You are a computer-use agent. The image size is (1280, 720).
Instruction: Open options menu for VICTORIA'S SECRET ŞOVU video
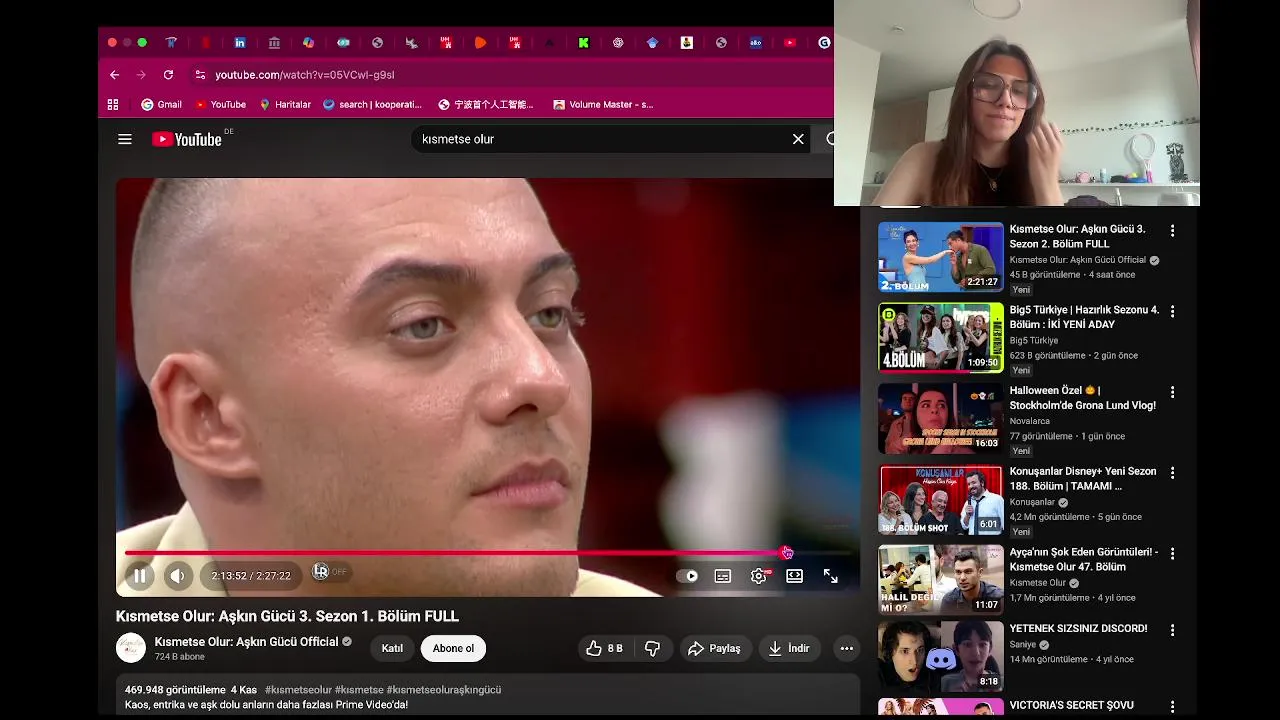tap(1173, 707)
